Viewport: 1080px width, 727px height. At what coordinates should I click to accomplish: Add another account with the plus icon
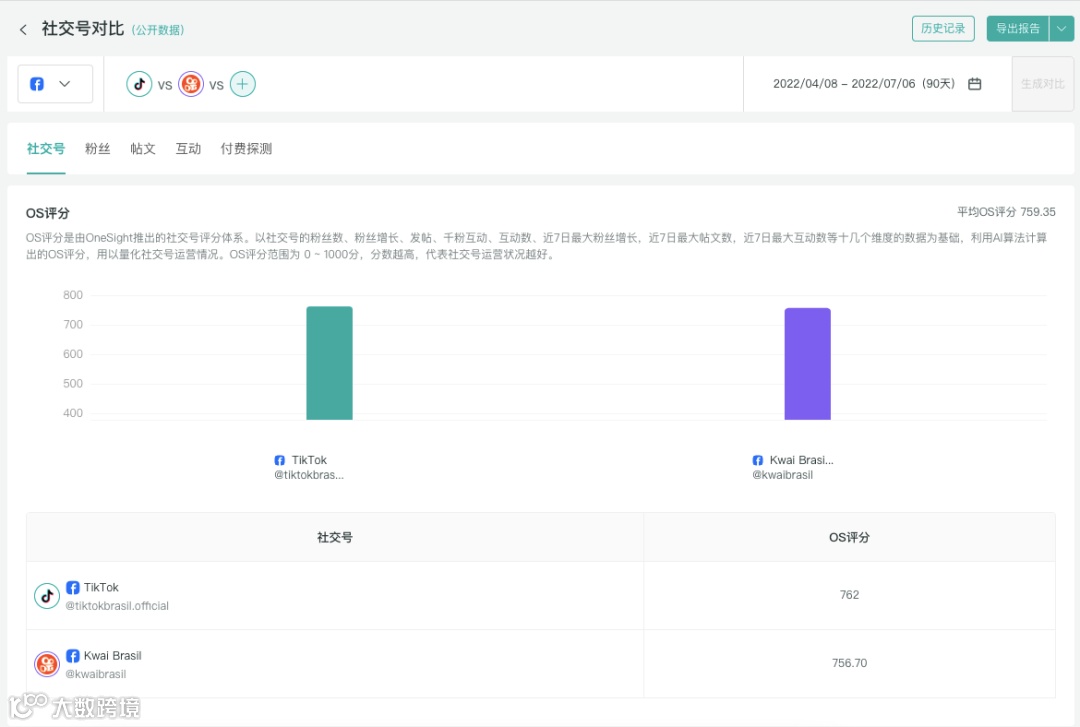click(x=242, y=84)
